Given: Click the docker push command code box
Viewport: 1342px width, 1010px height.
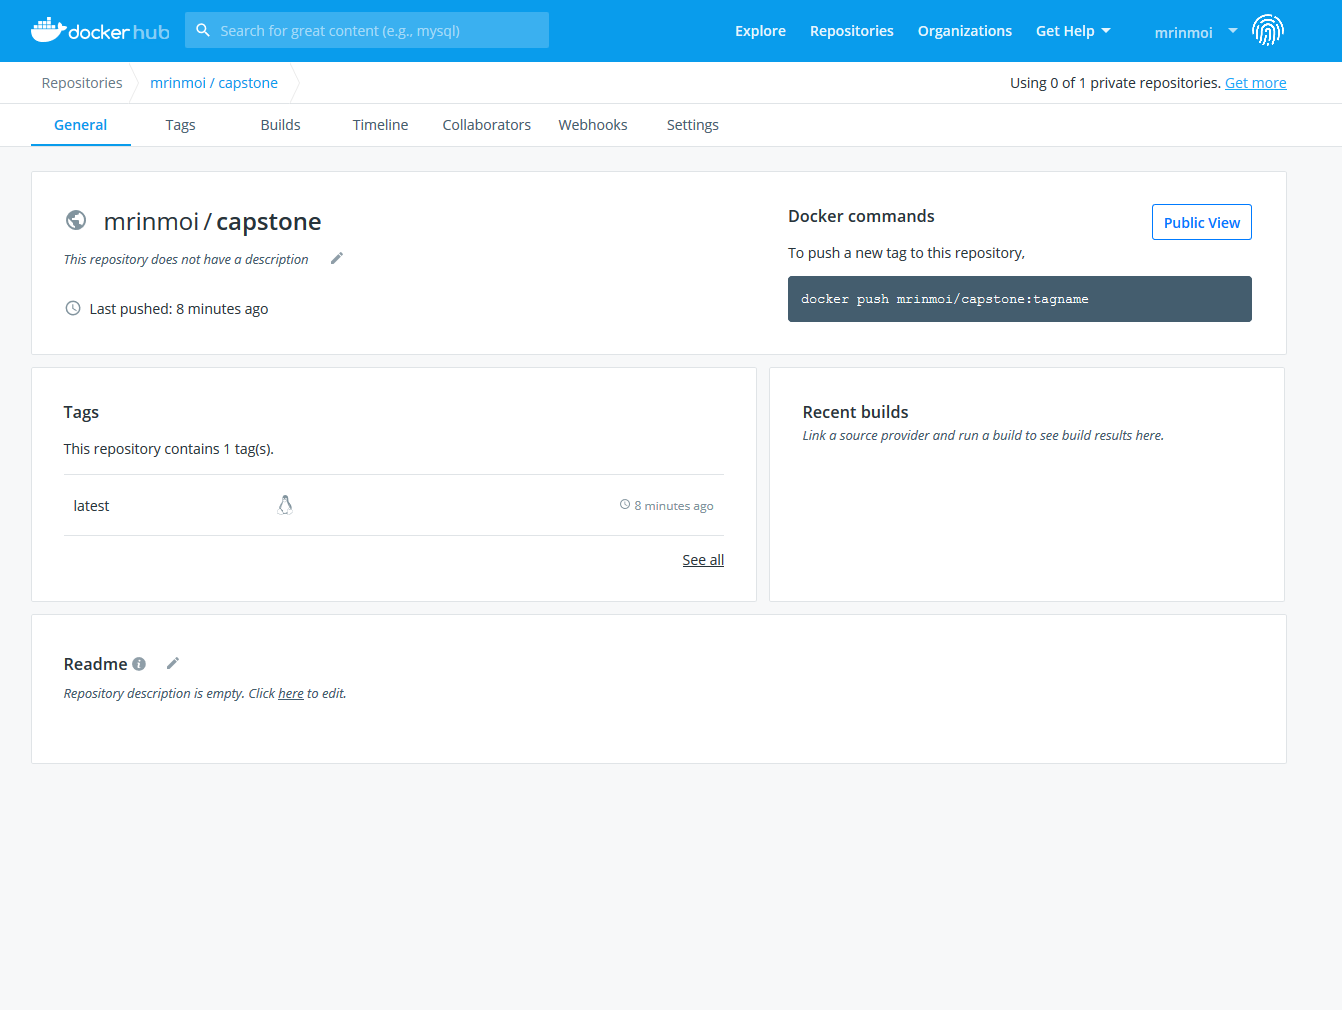Looking at the screenshot, I should click(x=1020, y=299).
